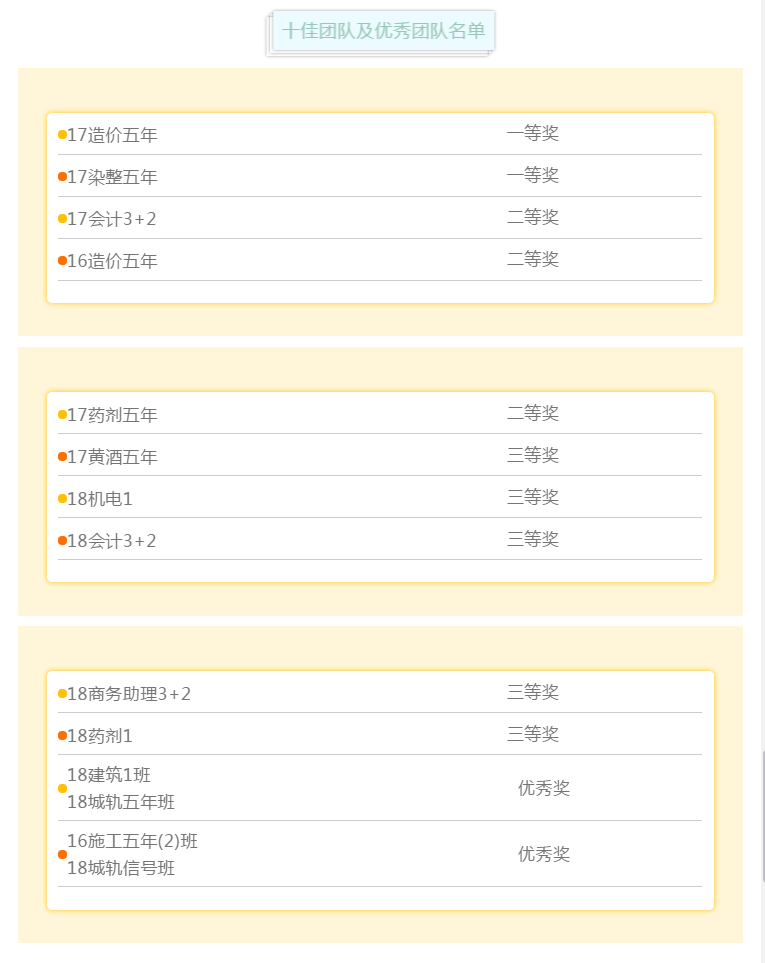This screenshot has height=963, width=765.
Task: Click the vertical scrollbar on the right edge
Action: (762, 815)
